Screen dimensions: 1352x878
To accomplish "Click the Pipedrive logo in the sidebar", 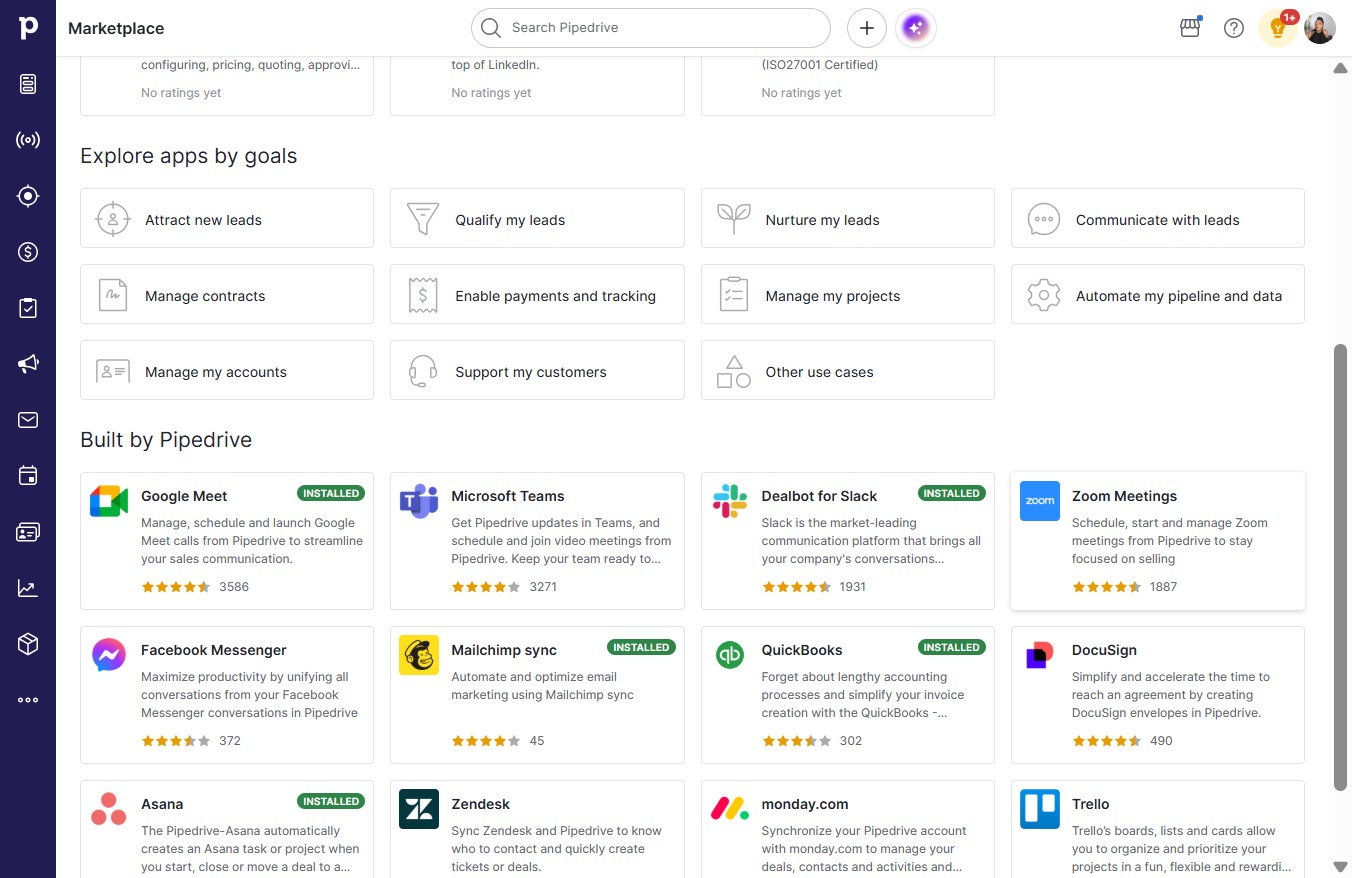I will click(x=28, y=28).
